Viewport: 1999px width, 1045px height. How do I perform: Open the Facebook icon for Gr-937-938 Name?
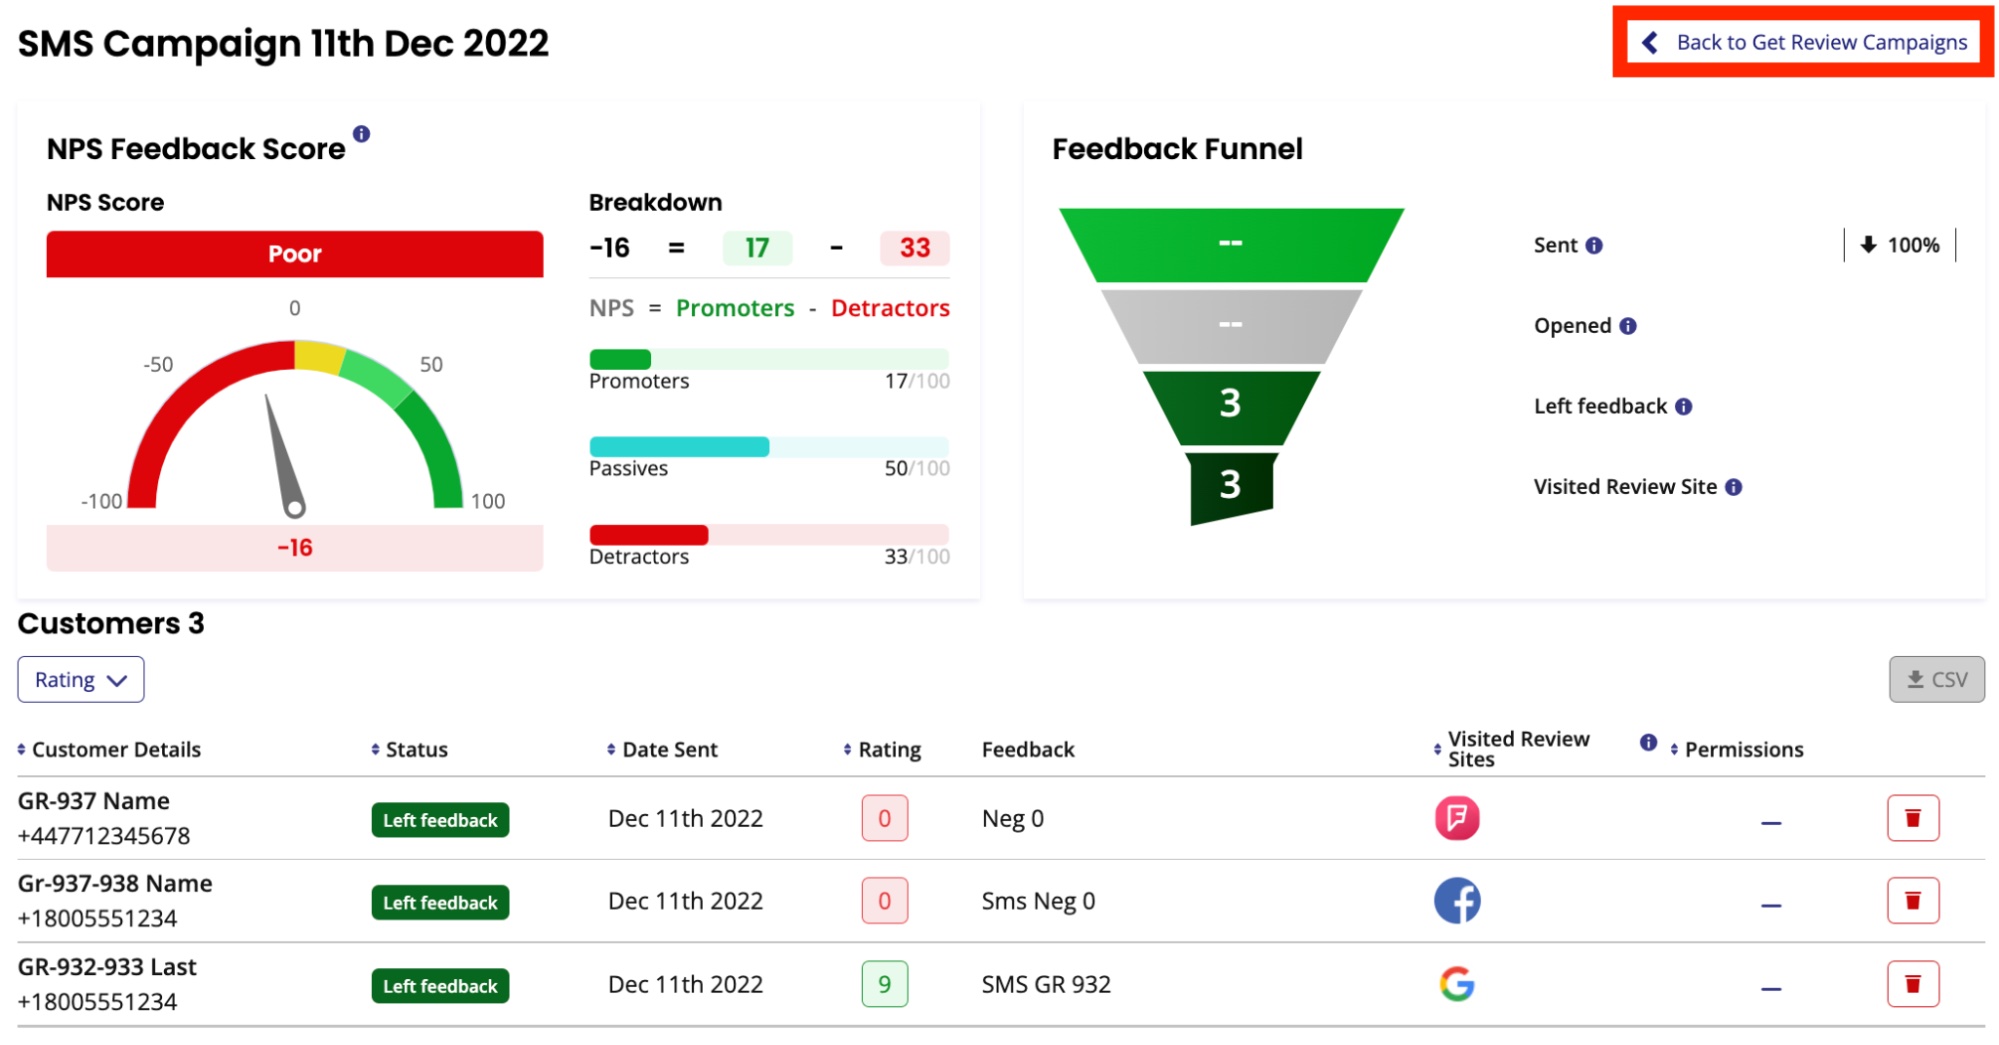coord(1457,901)
